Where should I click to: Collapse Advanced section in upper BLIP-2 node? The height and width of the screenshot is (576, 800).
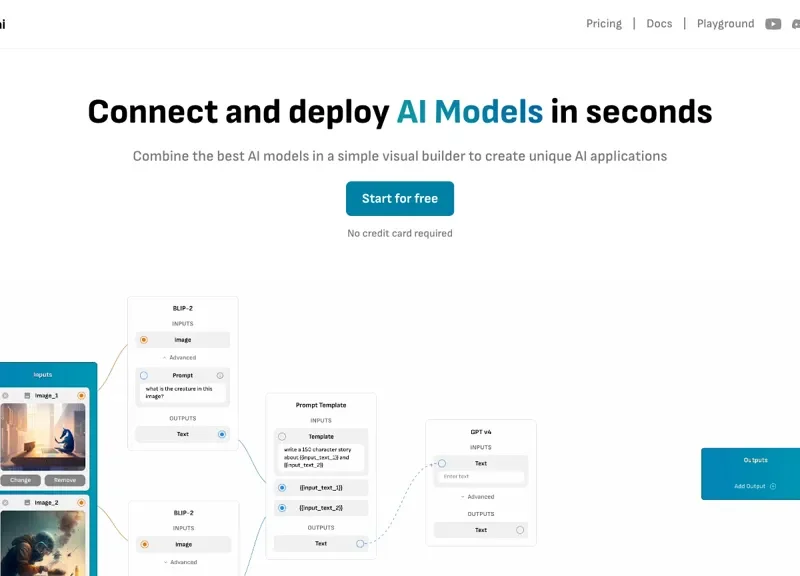click(x=180, y=358)
